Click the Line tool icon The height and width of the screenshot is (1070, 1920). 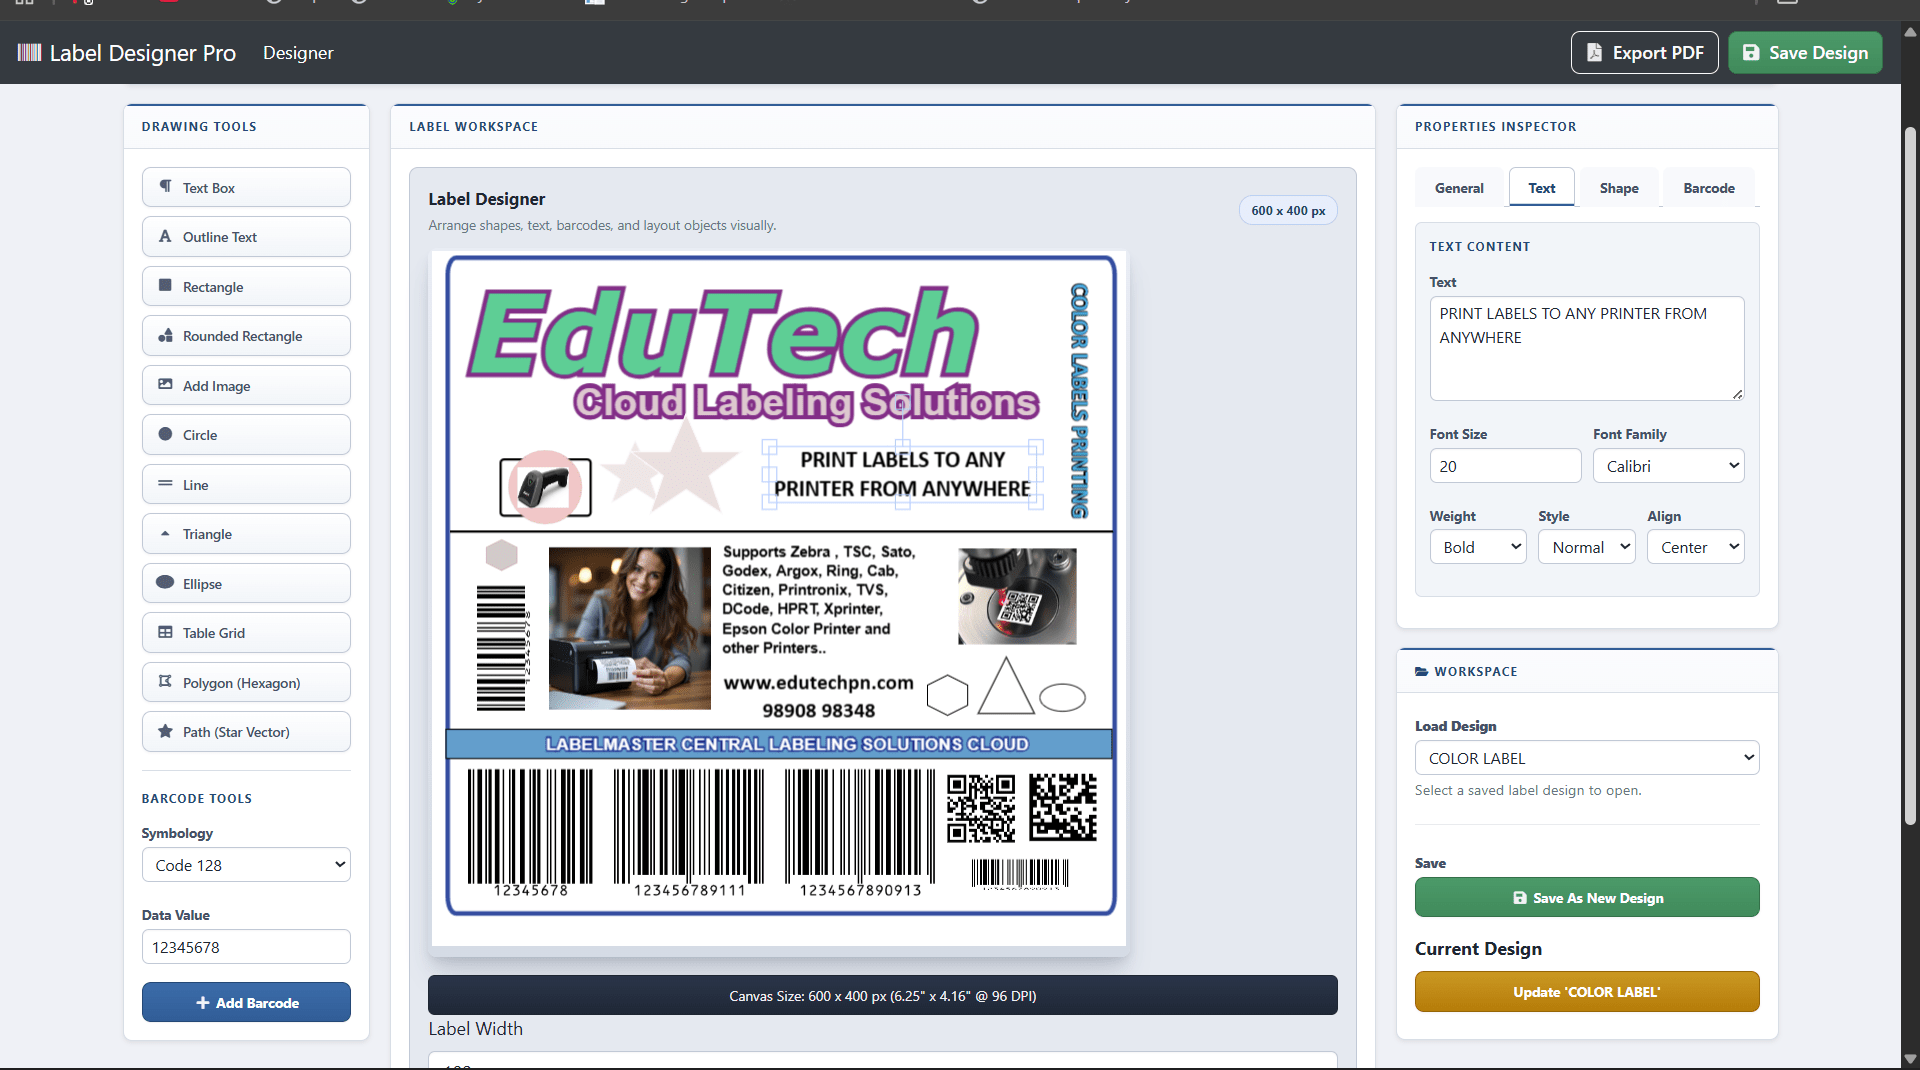(166, 484)
